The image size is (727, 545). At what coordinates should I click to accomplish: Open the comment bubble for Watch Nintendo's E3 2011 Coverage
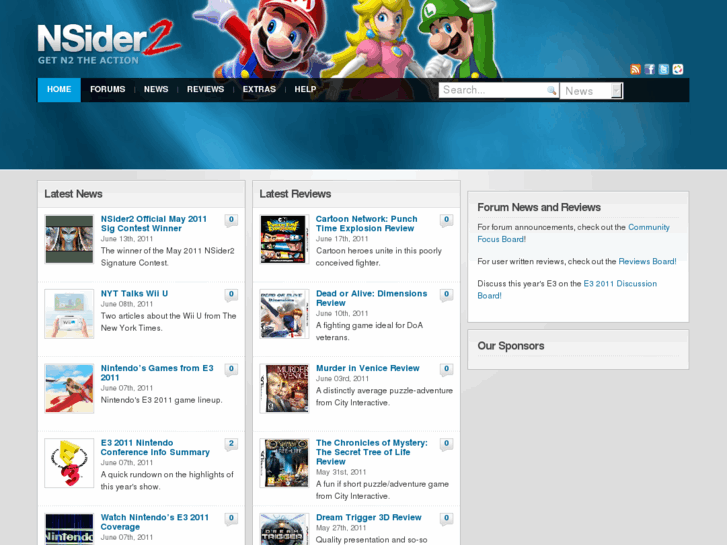click(231, 519)
